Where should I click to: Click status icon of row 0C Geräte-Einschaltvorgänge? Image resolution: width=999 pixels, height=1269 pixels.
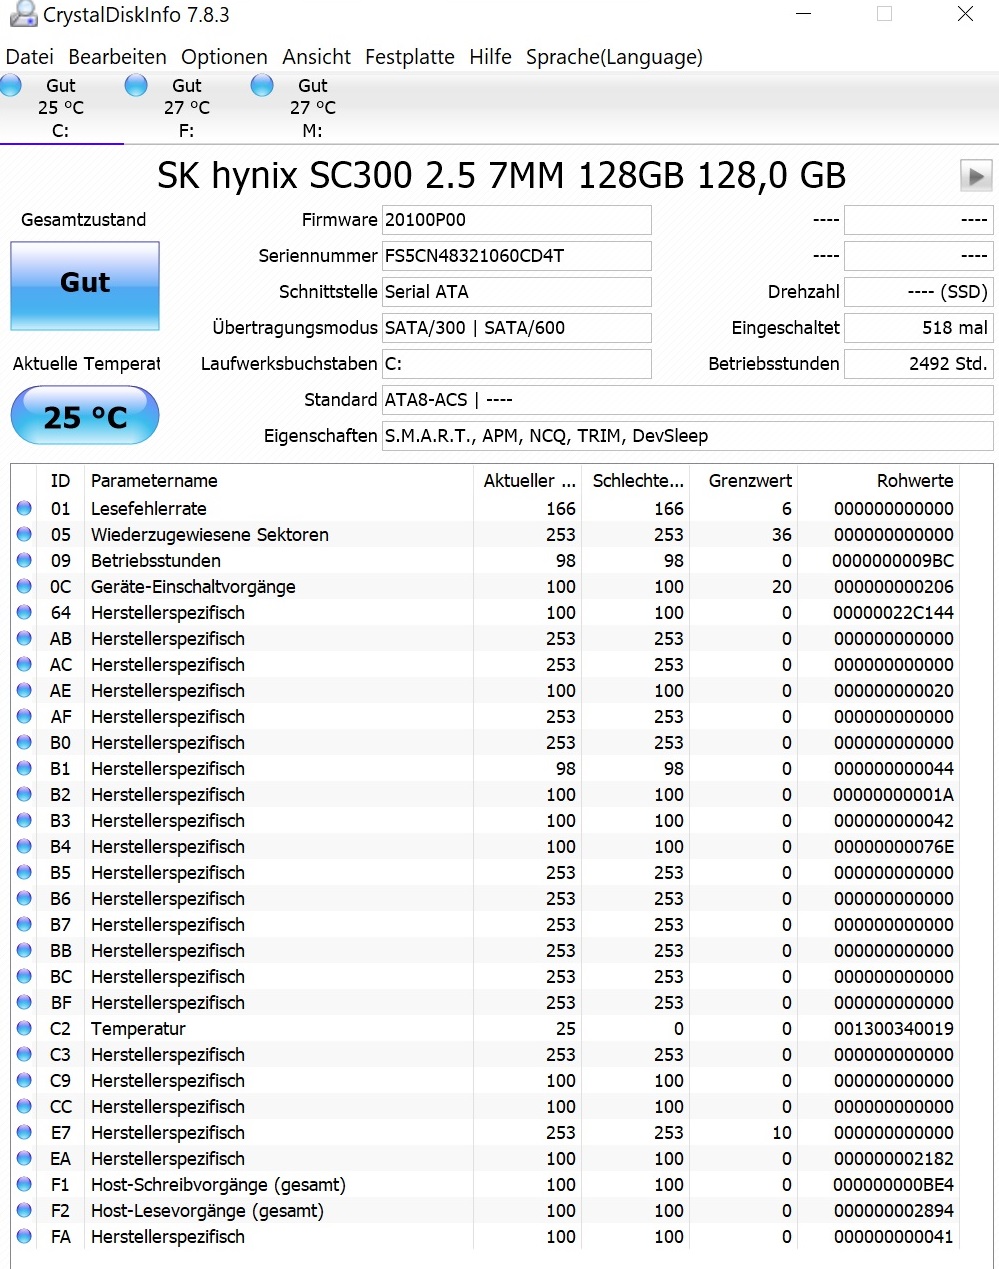click(x=24, y=587)
